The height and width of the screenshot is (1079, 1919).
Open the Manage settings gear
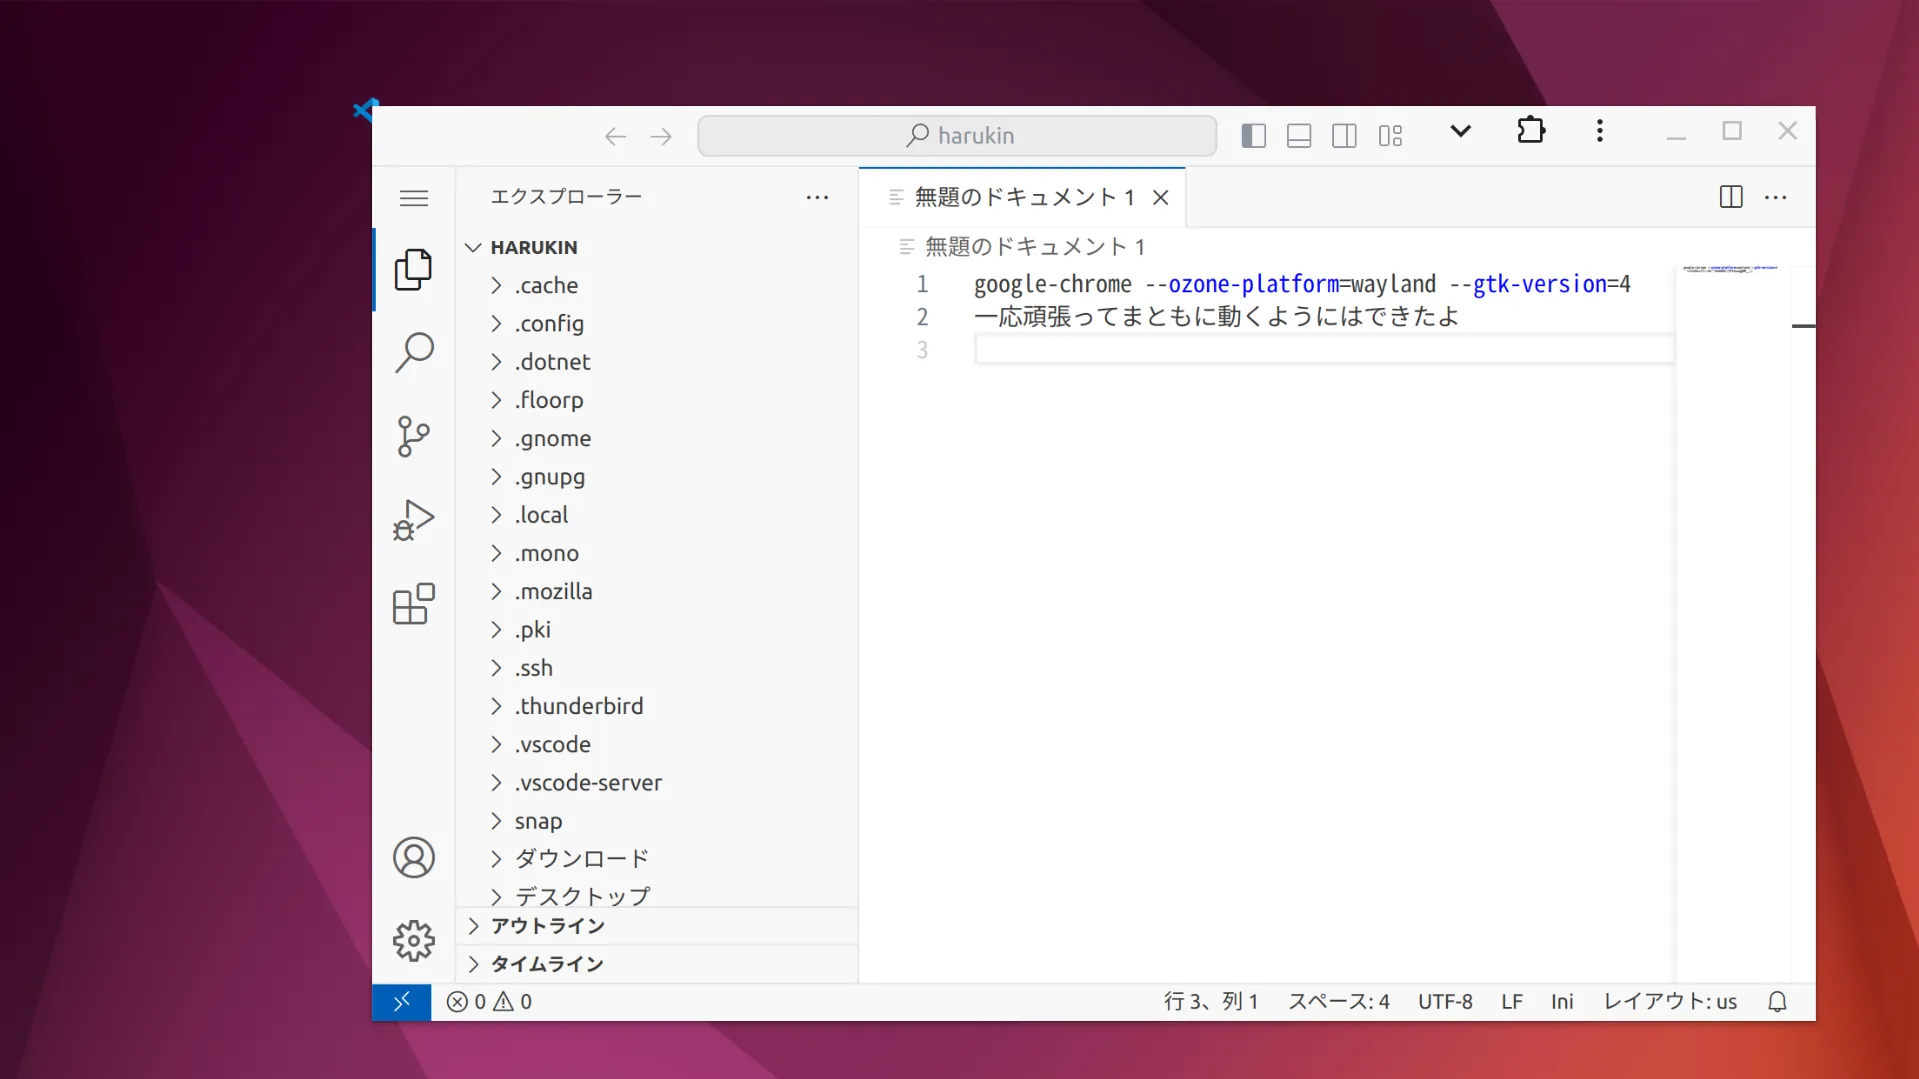(x=414, y=941)
